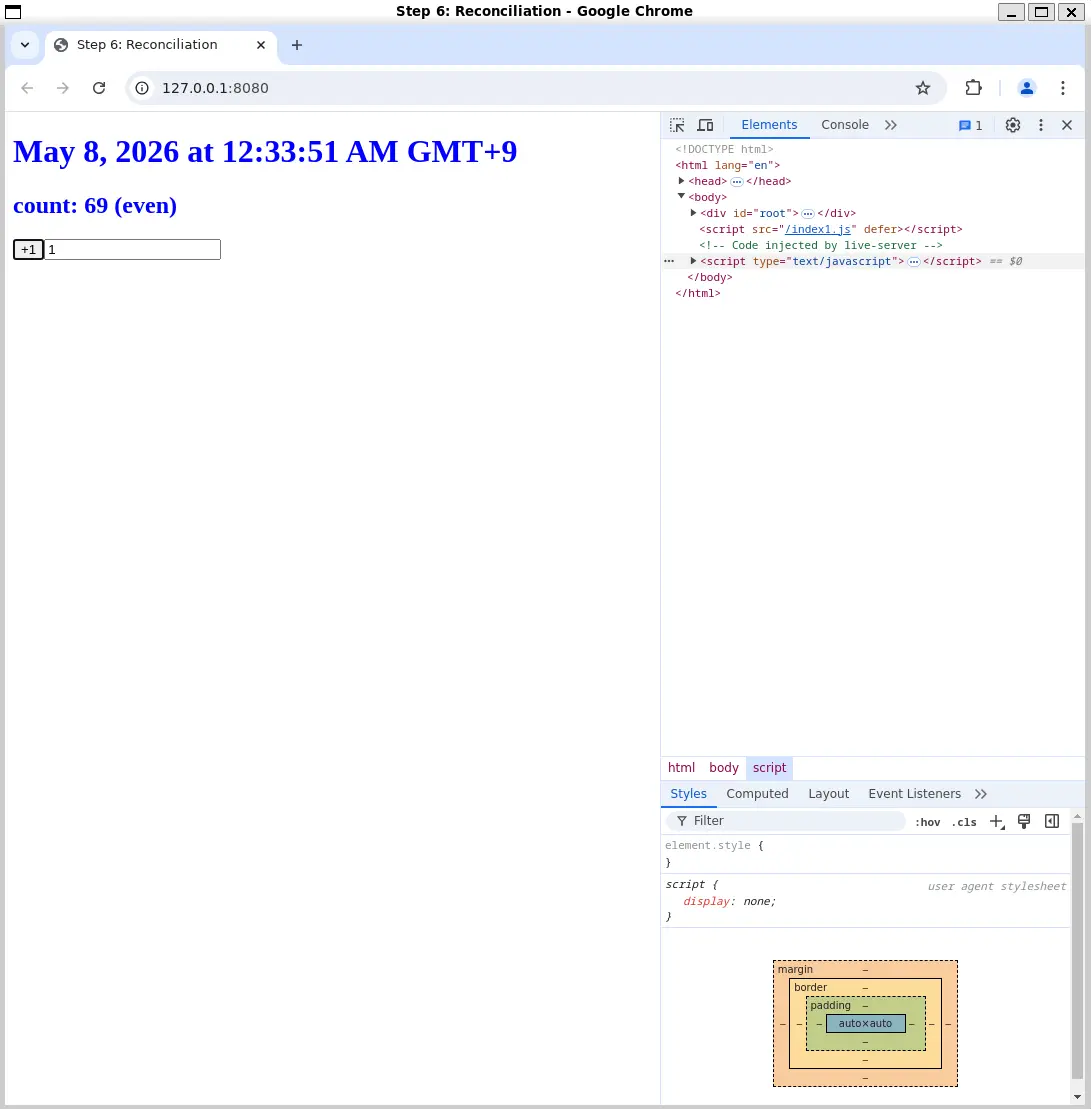Go forward to next page
This screenshot has width=1091, height=1109.
63,88
